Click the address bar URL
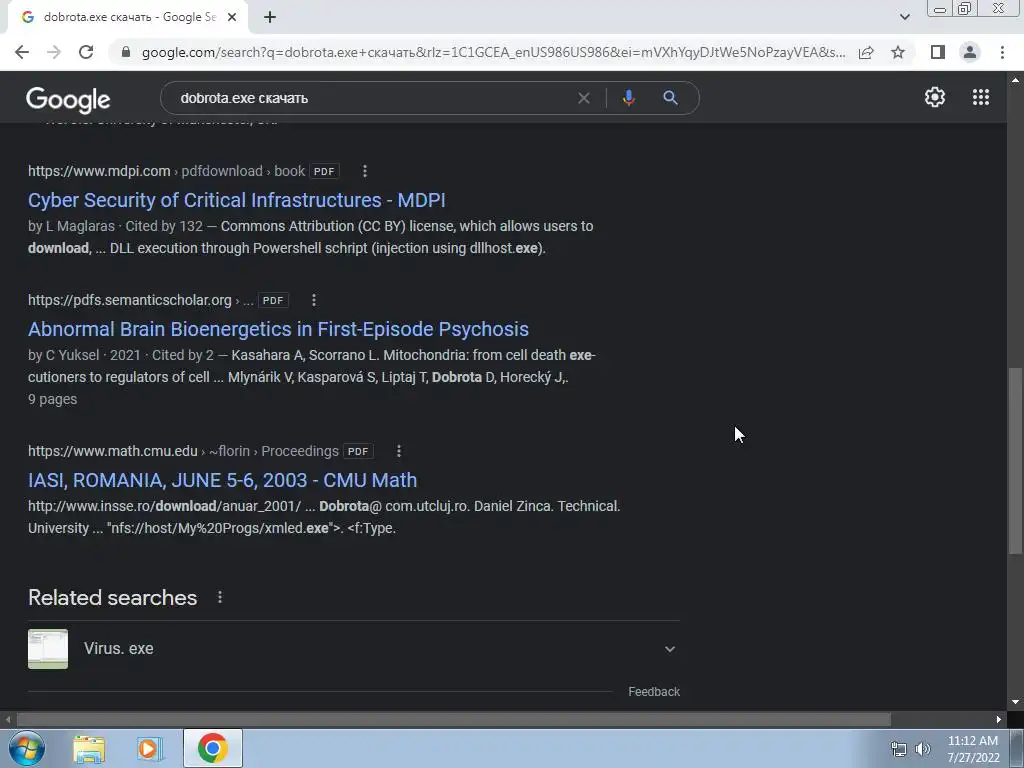1024x768 pixels. pos(493,52)
